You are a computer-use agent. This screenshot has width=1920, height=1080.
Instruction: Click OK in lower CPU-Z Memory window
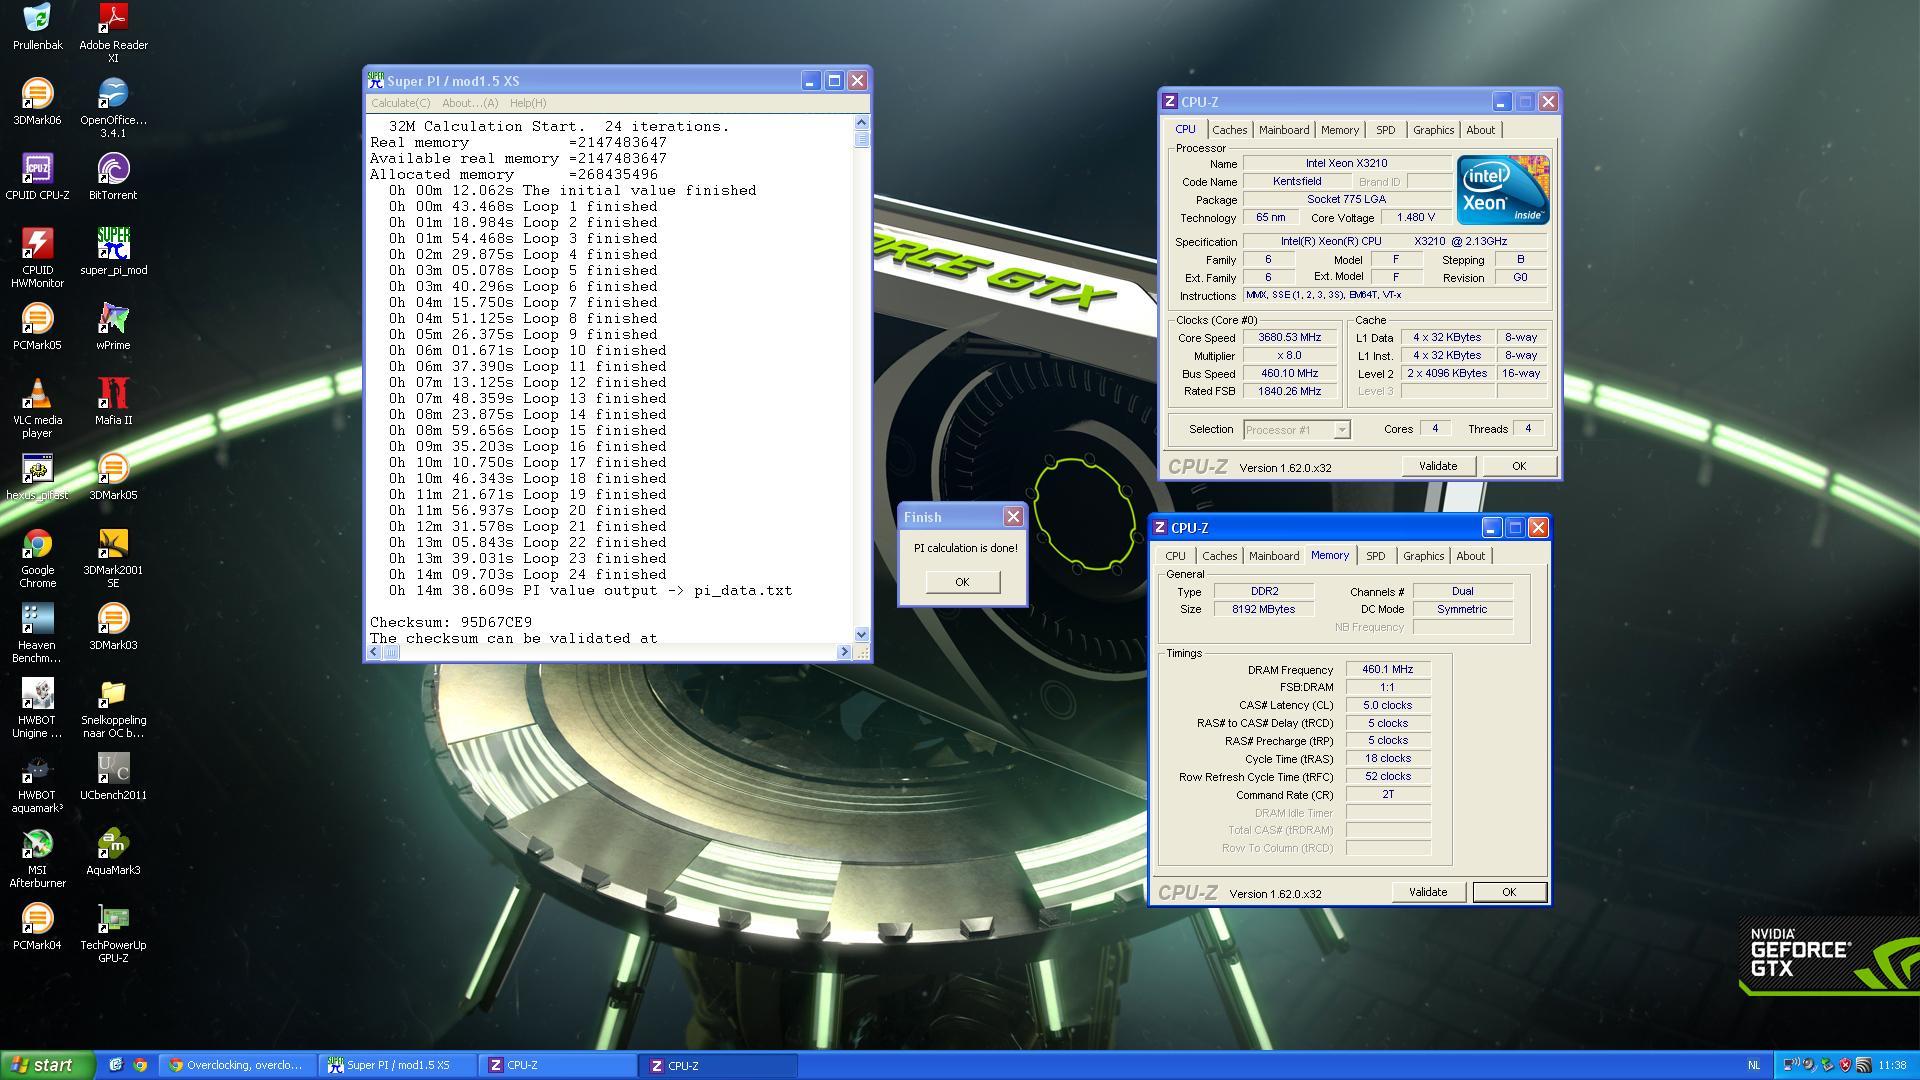[1509, 892]
